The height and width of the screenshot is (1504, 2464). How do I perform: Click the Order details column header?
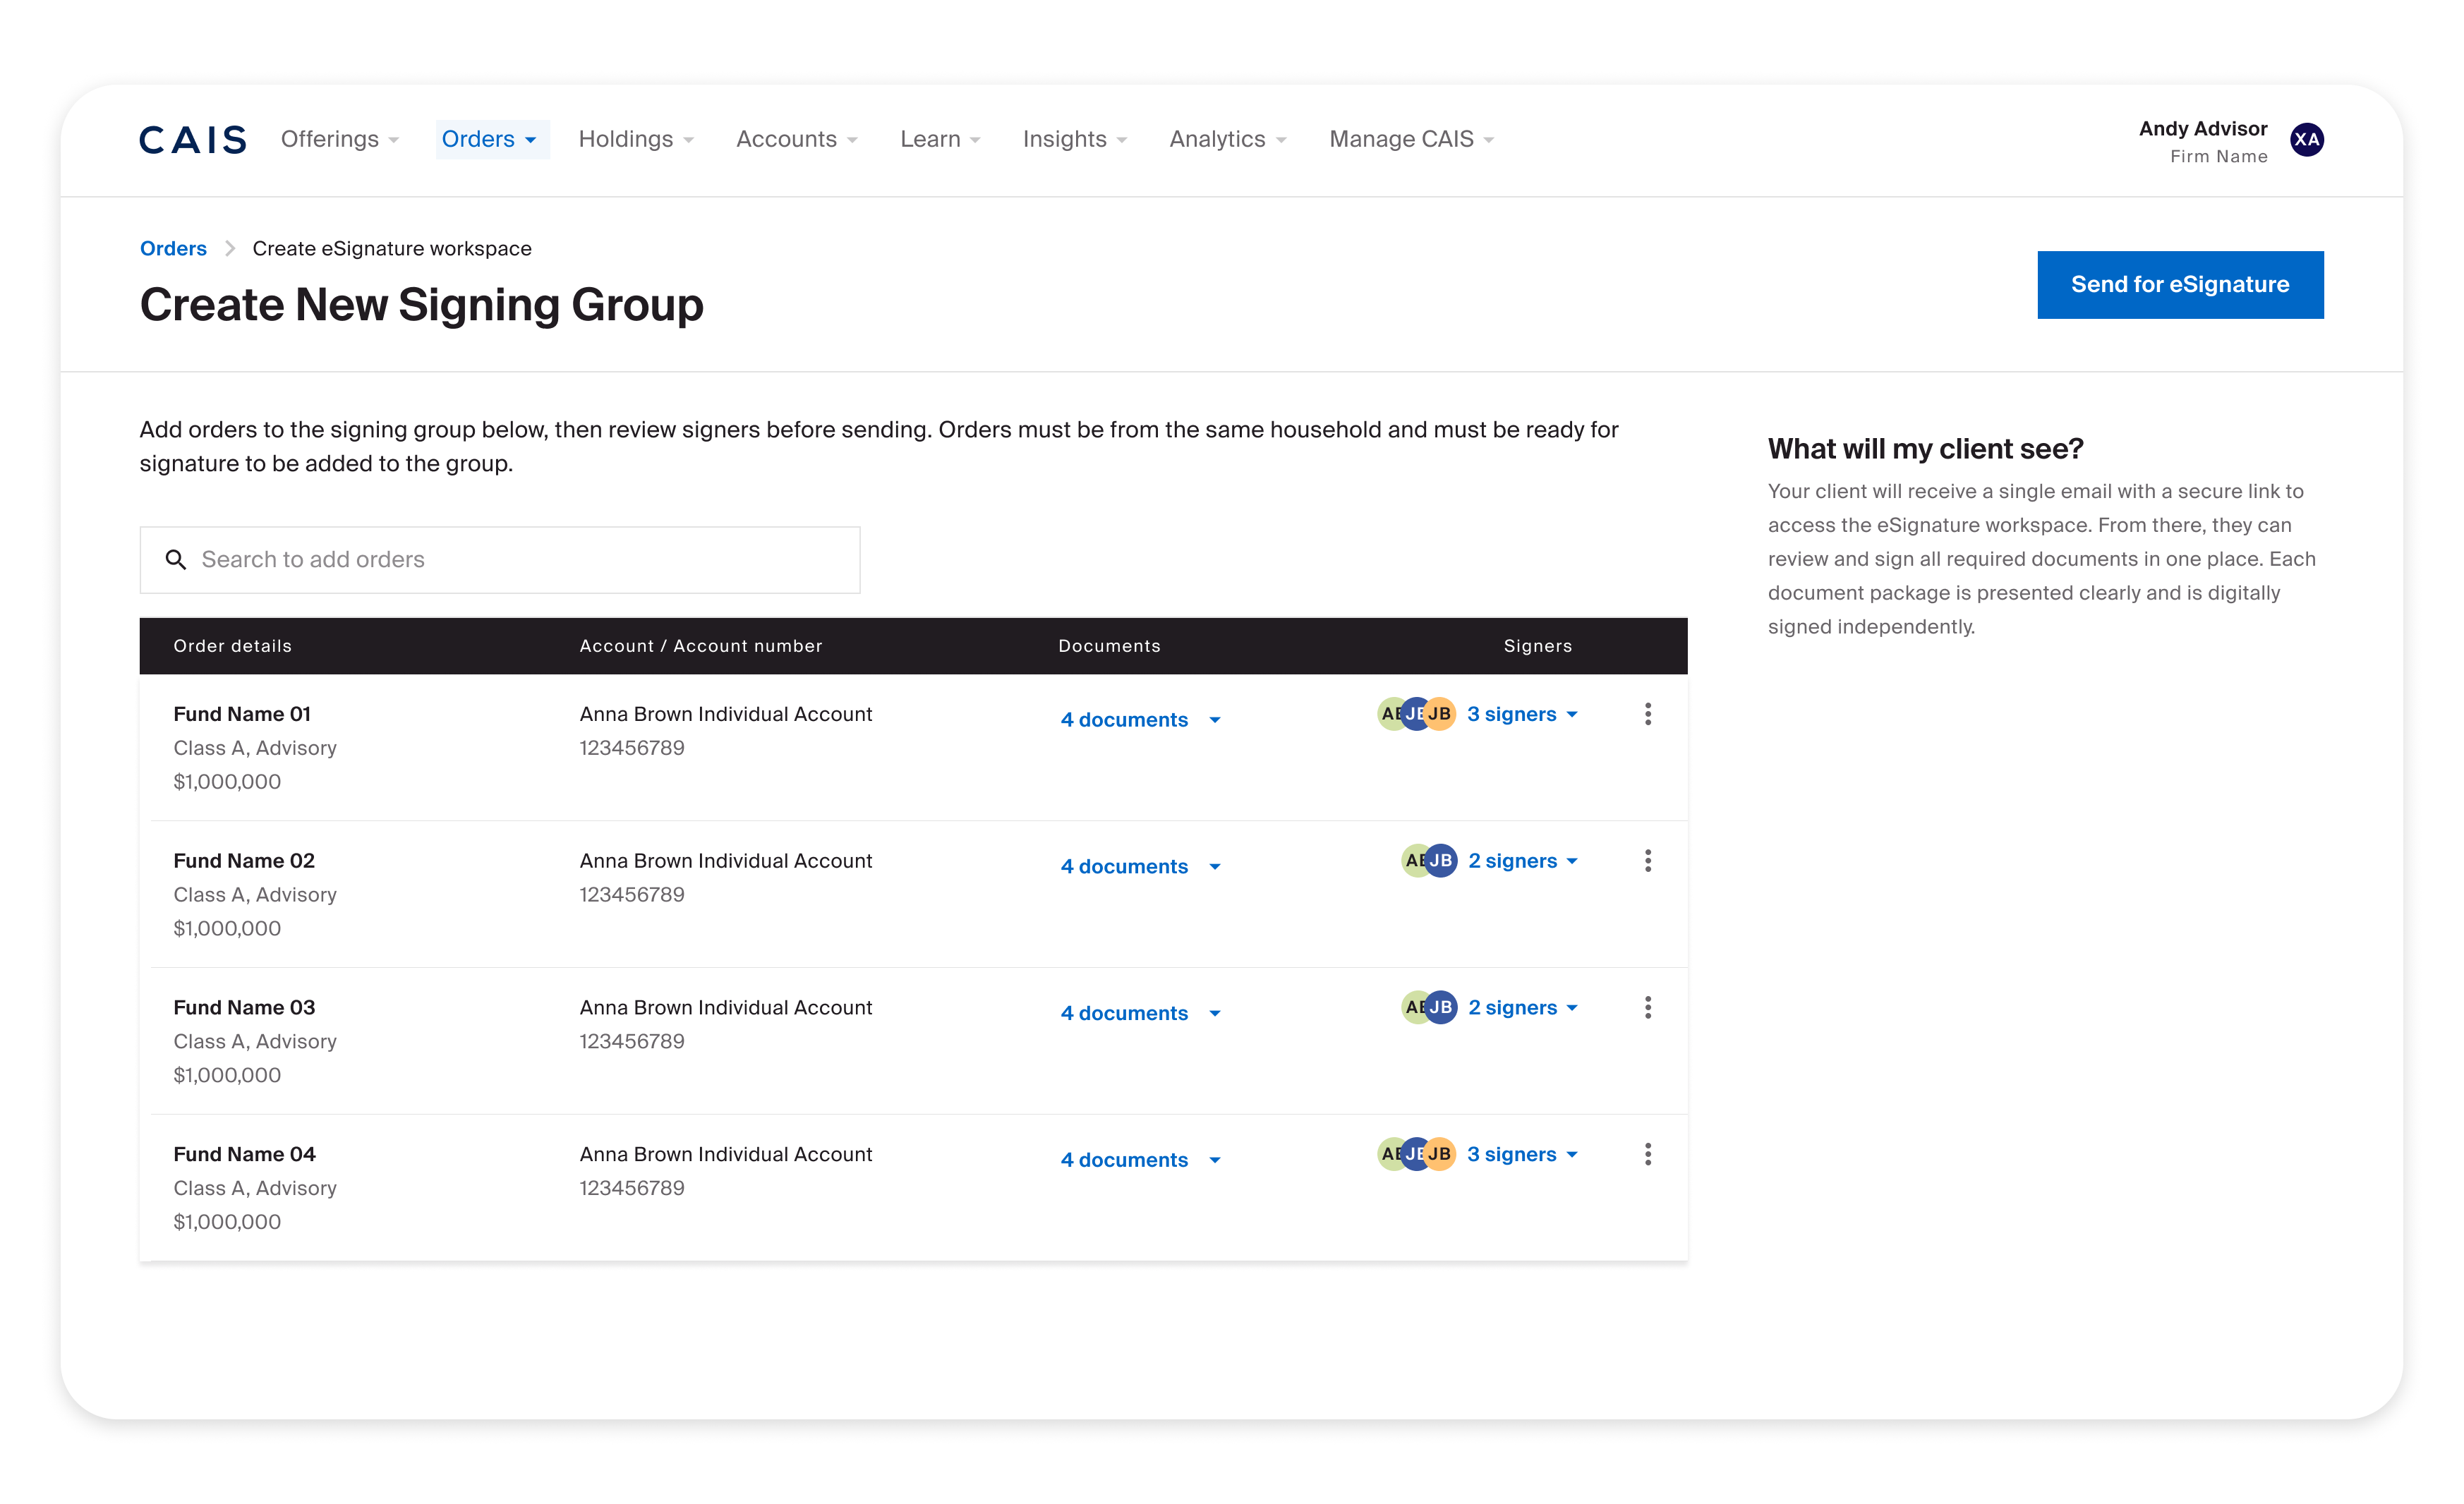[233, 646]
